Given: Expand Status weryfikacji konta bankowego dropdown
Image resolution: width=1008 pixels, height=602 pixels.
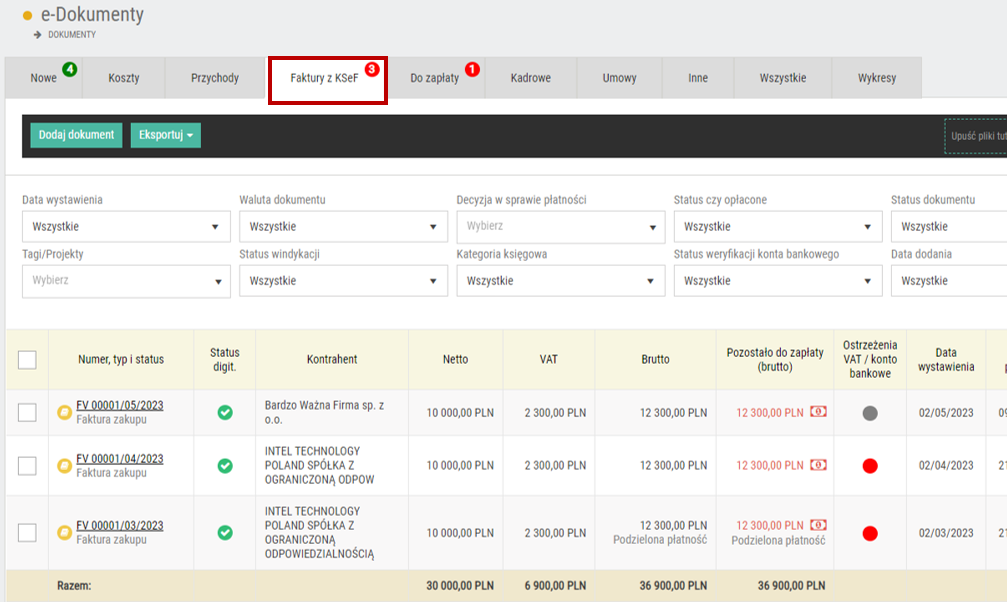Looking at the screenshot, I should click(x=778, y=281).
